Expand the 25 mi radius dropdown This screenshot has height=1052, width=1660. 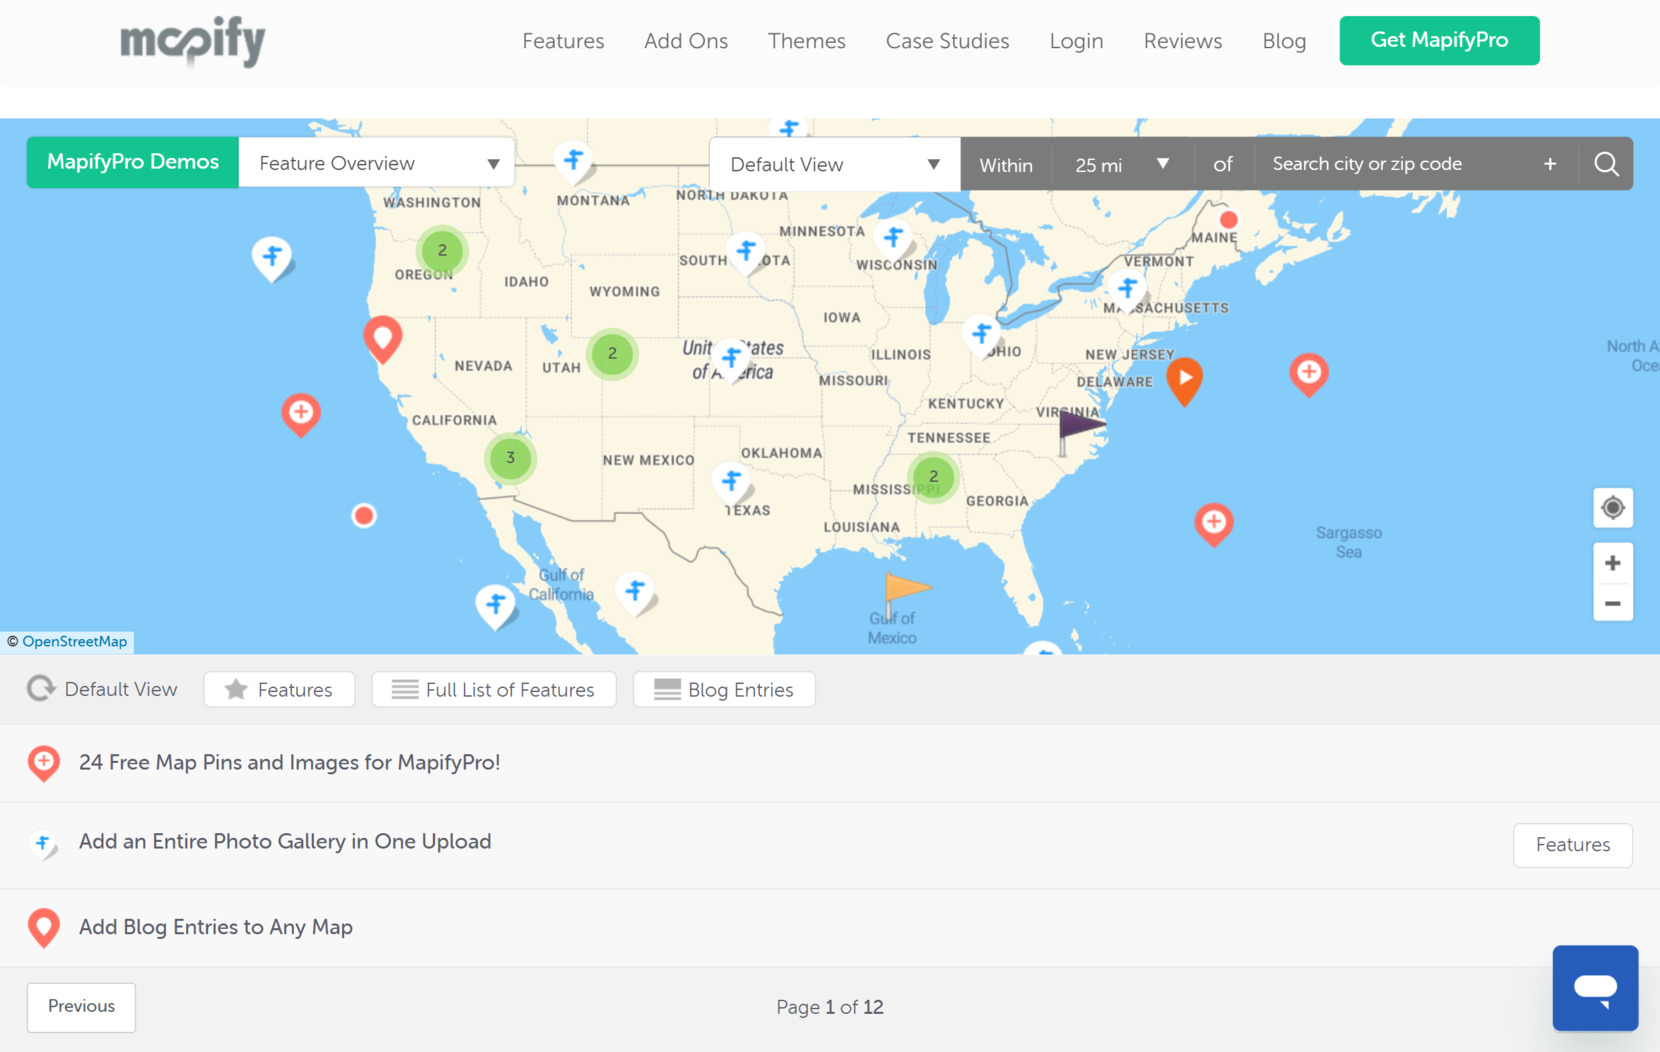pos(1120,165)
